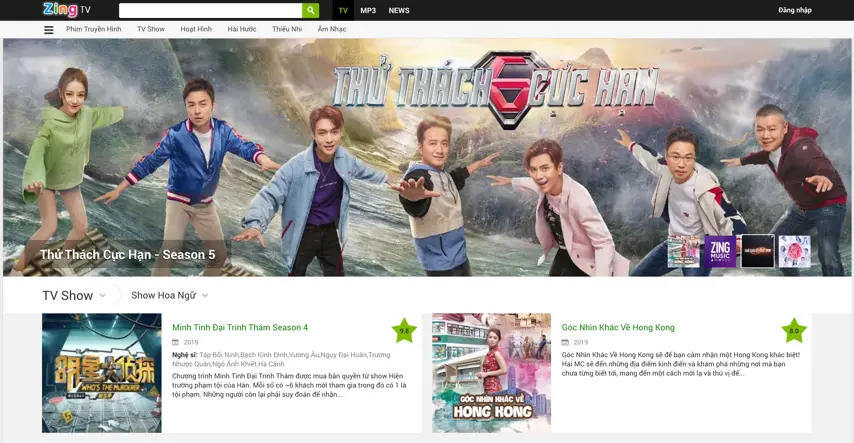Select the first banner carousel thumbnail
Screen dimensions: 854x443
tap(684, 251)
